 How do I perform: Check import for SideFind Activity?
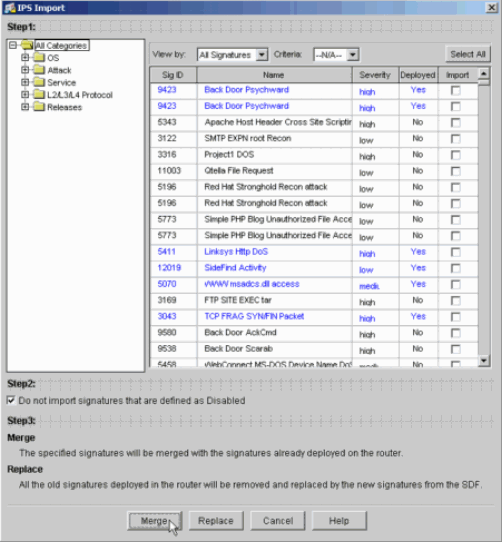[456, 269]
